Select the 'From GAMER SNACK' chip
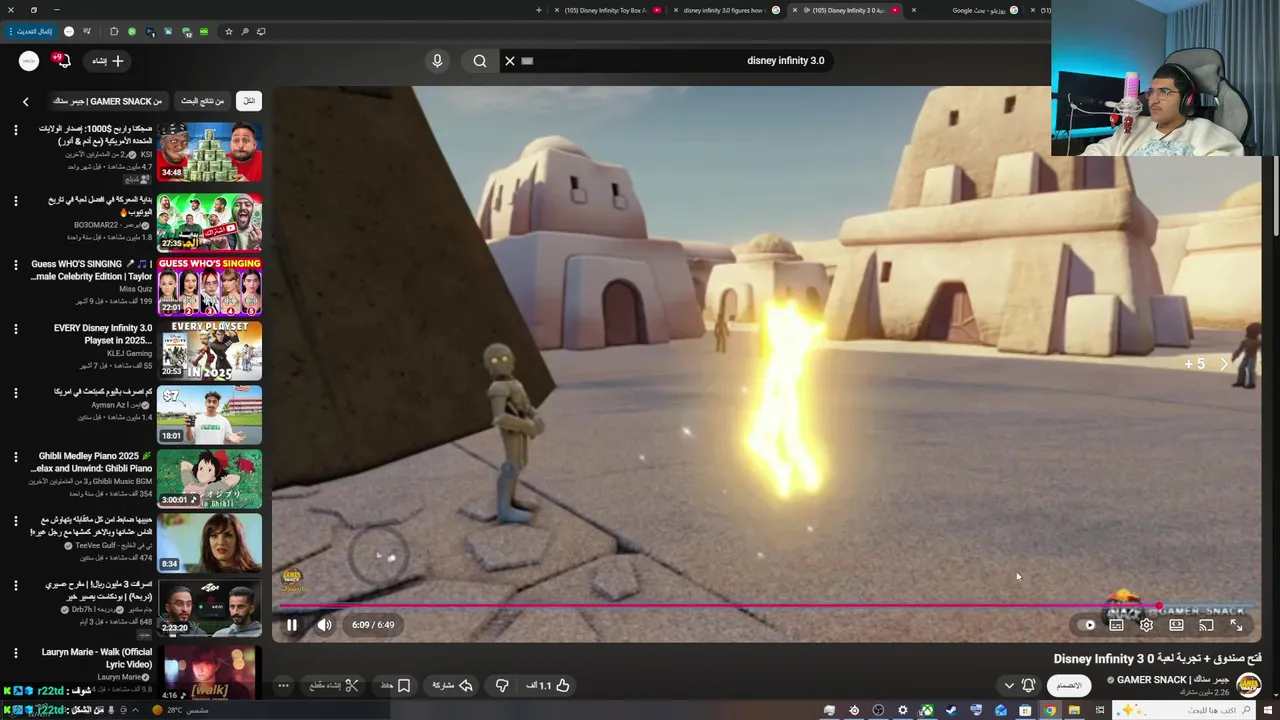 pos(107,101)
